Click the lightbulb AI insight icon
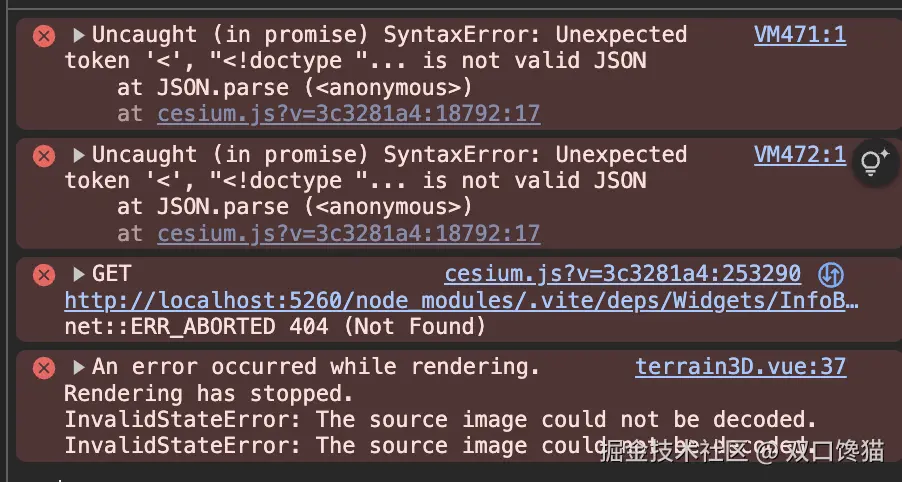 [x=875, y=163]
